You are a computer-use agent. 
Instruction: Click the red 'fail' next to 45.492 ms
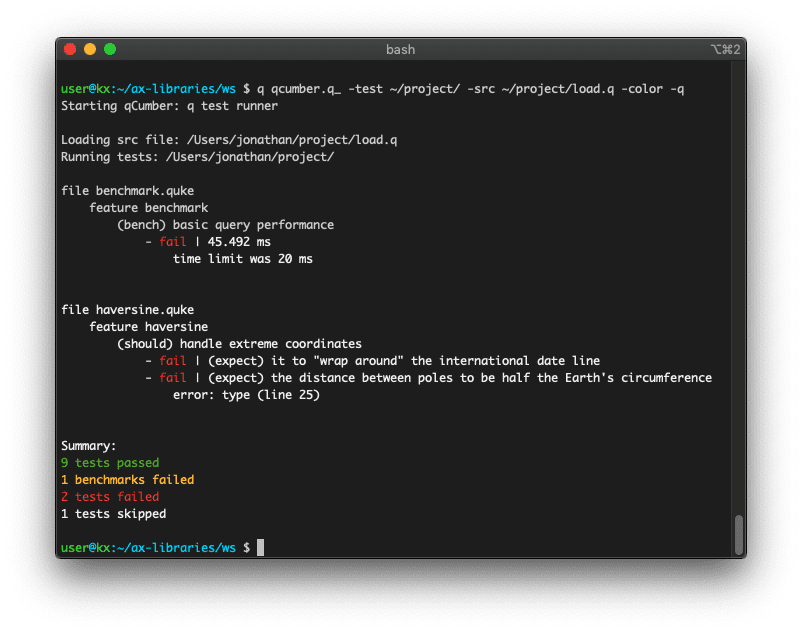172,242
